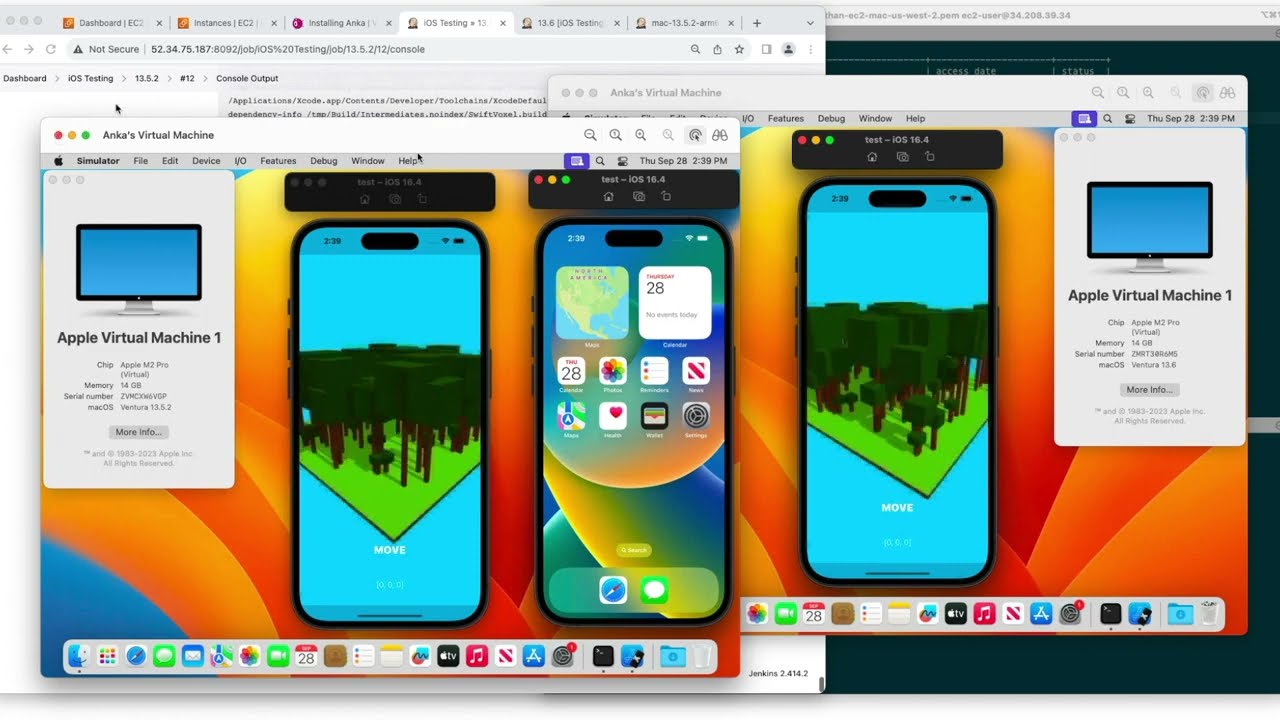Open Maps app icon on simulator home screen
Screen dimensions: 1280x720
coord(571,416)
